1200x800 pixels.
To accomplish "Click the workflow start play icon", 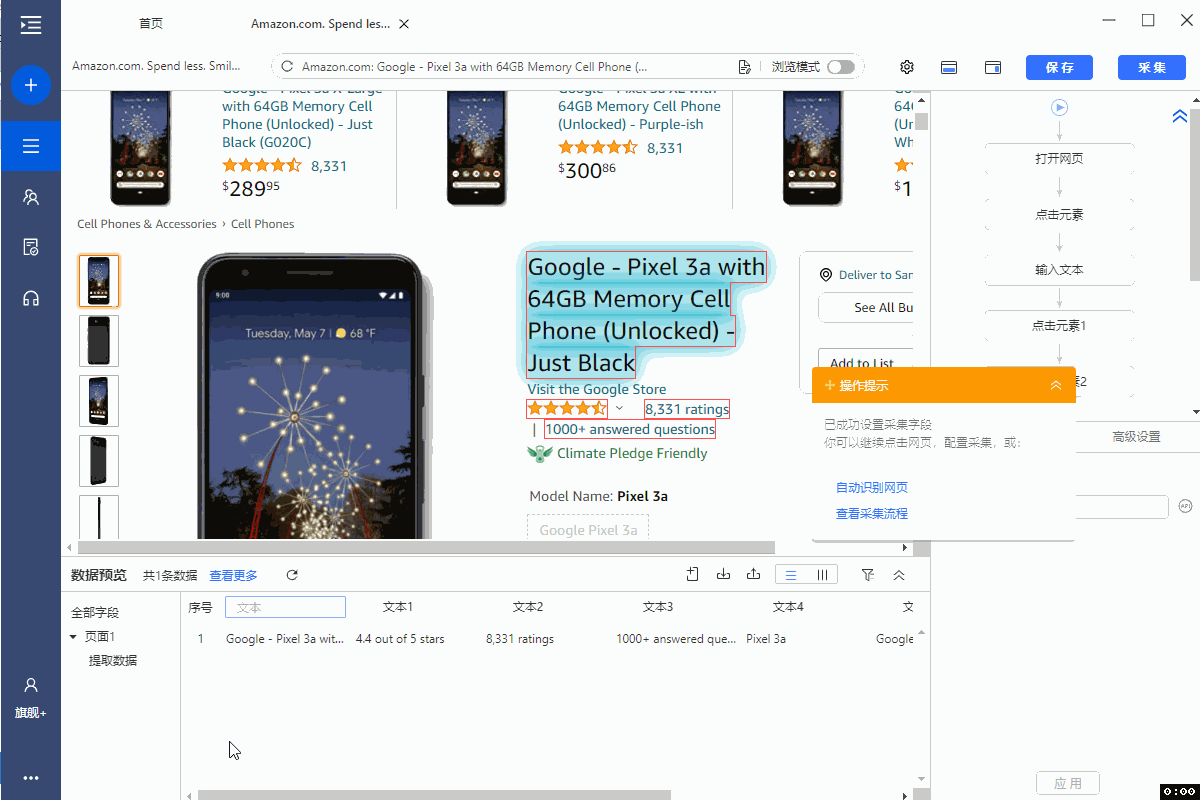I will tap(1059, 107).
